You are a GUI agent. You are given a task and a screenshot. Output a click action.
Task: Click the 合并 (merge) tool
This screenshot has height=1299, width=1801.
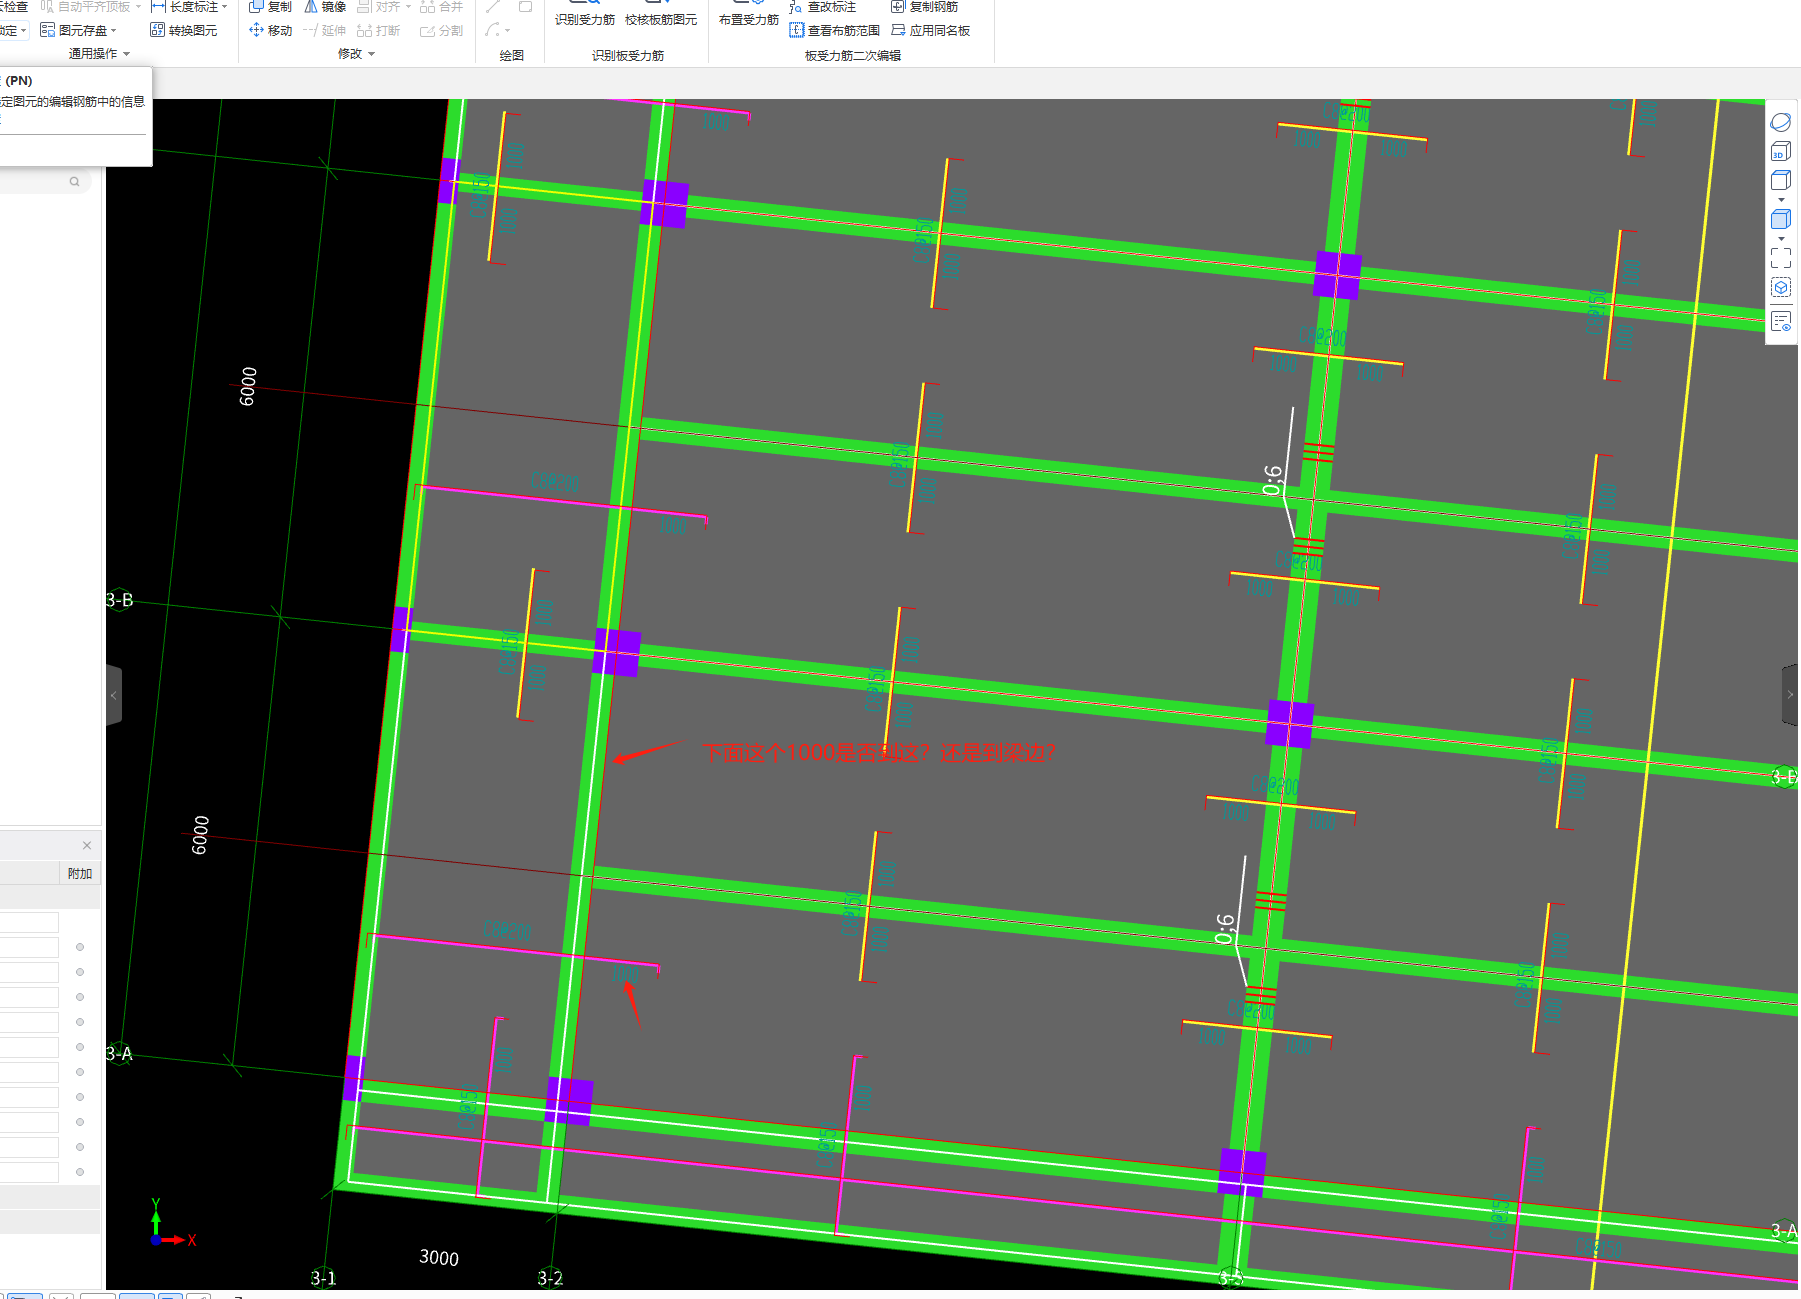(x=441, y=7)
